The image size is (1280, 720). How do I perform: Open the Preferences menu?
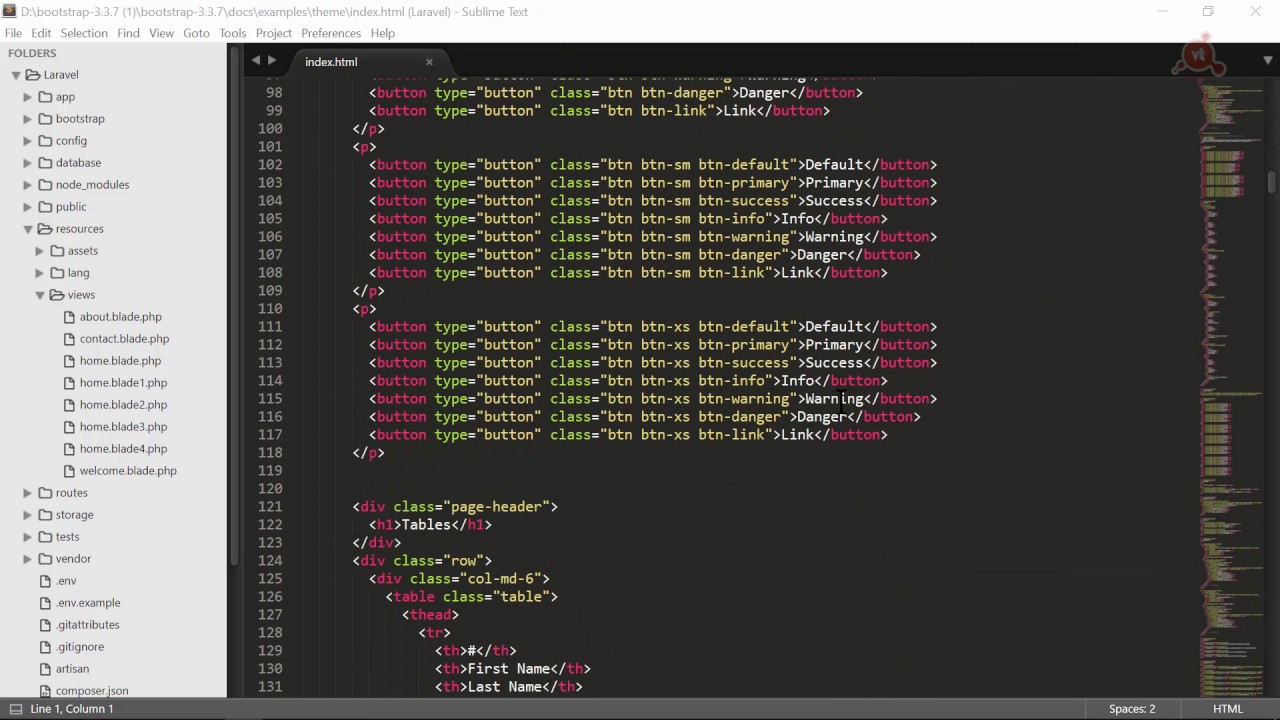[x=331, y=33]
